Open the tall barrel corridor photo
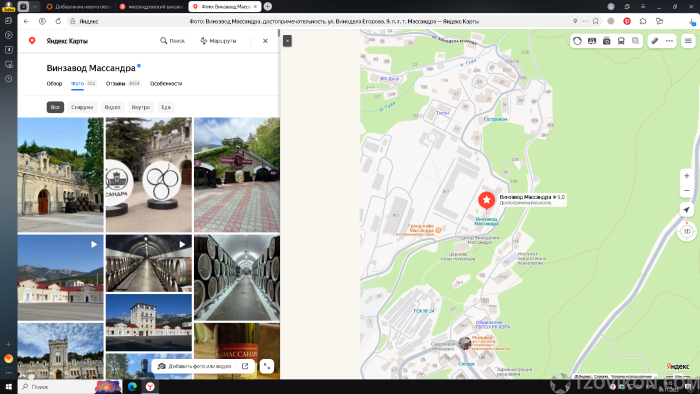Viewport: 700px width, 394px height. point(237,278)
